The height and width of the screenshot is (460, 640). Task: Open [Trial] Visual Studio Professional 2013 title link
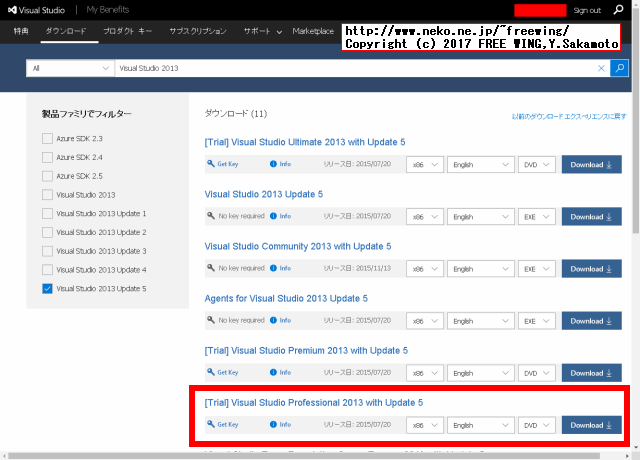pyautogui.click(x=314, y=403)
